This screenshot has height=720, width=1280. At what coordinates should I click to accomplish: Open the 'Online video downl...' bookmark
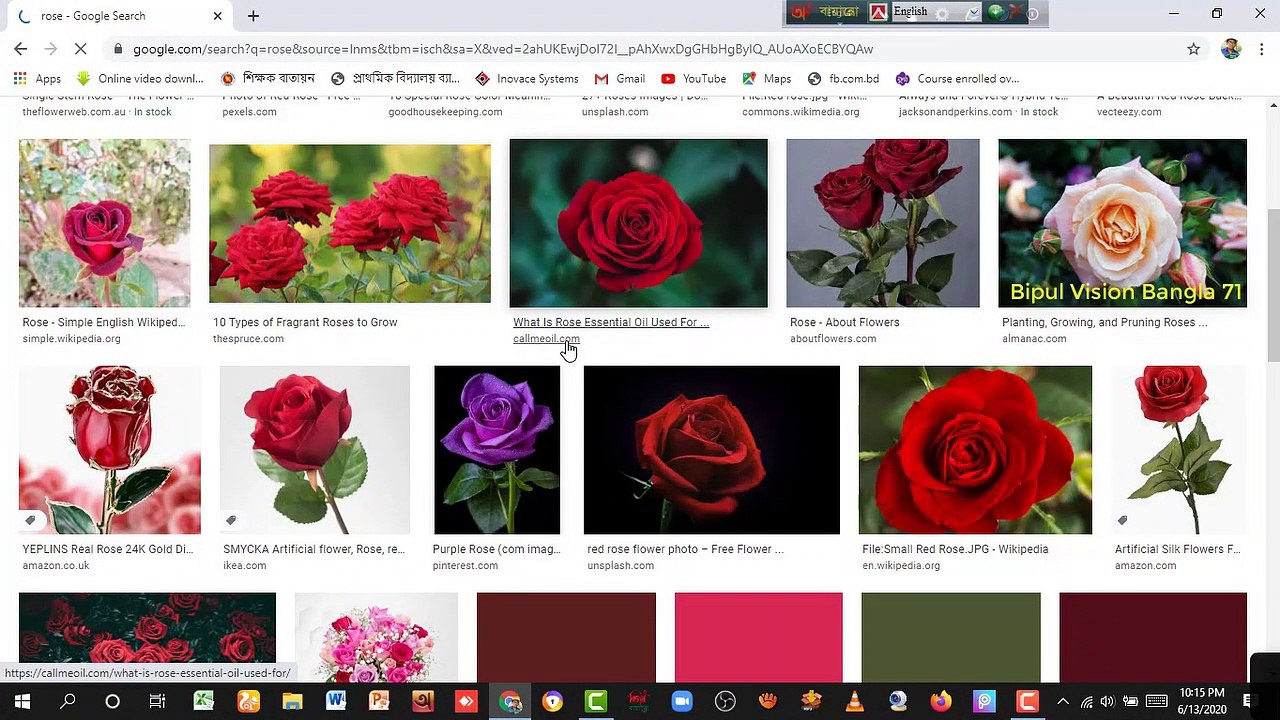140,78
